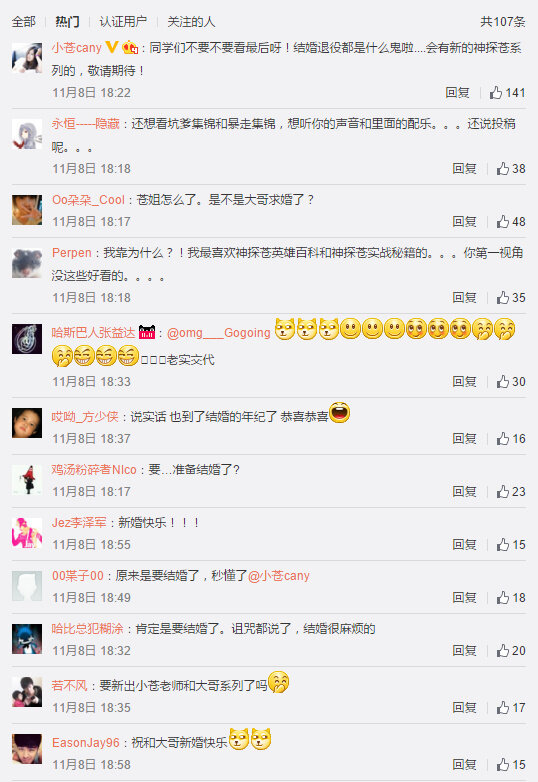This screenshot has height=782, width=538.
Task: Open the @小苍cany mention in 00莱子00's comment
Action: [279, 576]
